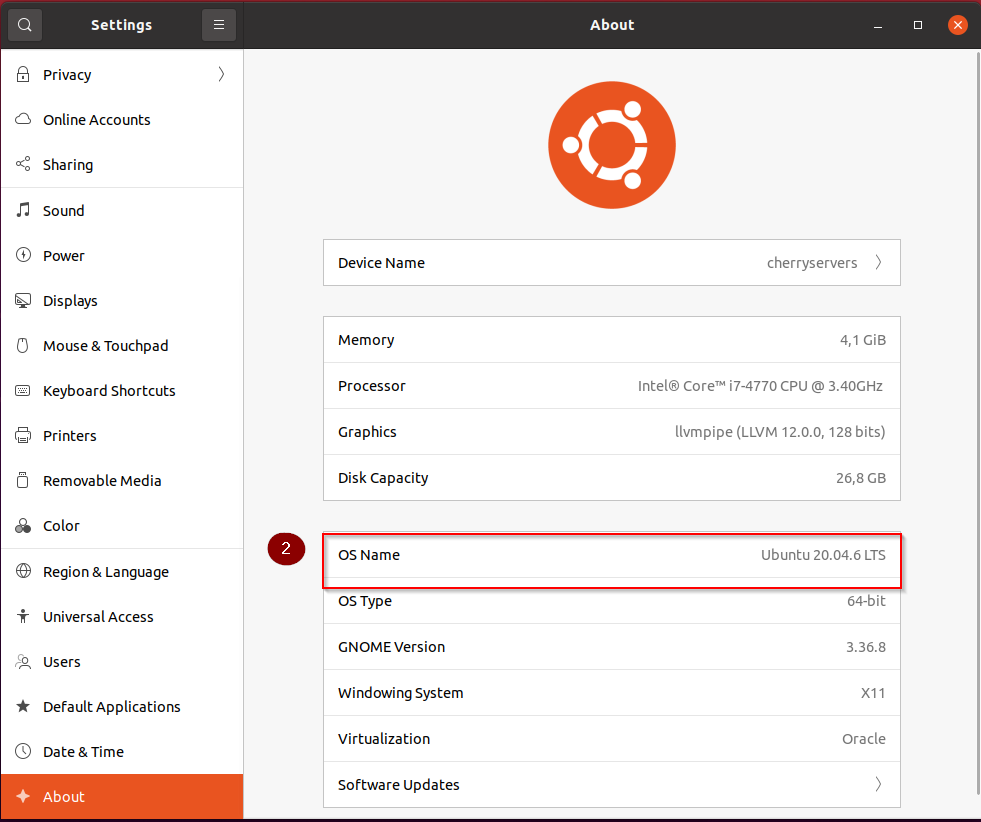Select the Printers icon in sidebar
This screenshot has height=822, width=981.
pos(22,435)
